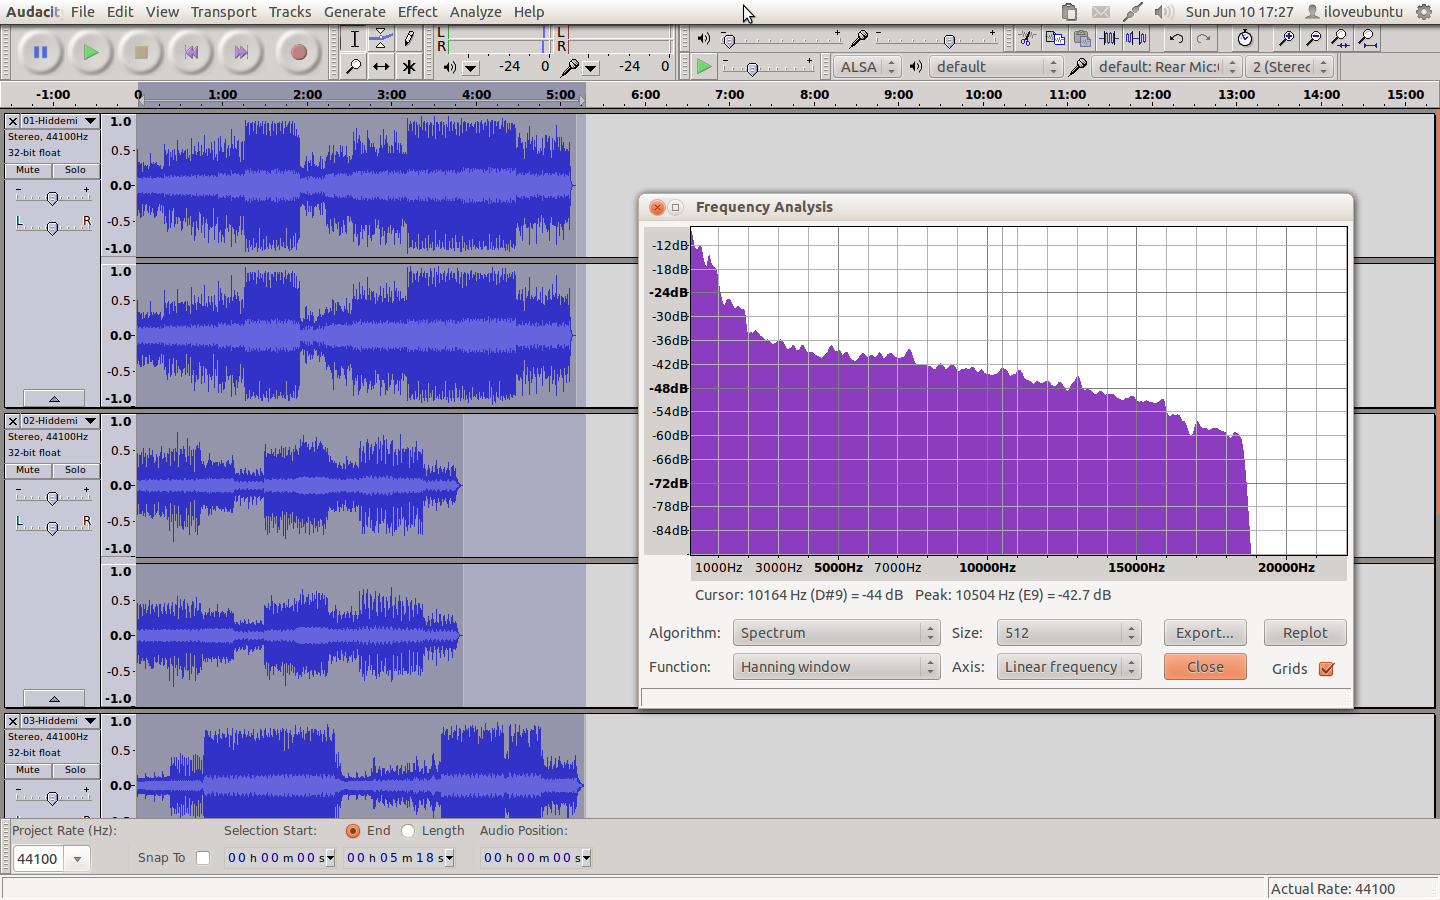Image resolution: width=1440 pixels, height=900 pixels.
Task: Open the Generate menu
Action: (354, 12)
